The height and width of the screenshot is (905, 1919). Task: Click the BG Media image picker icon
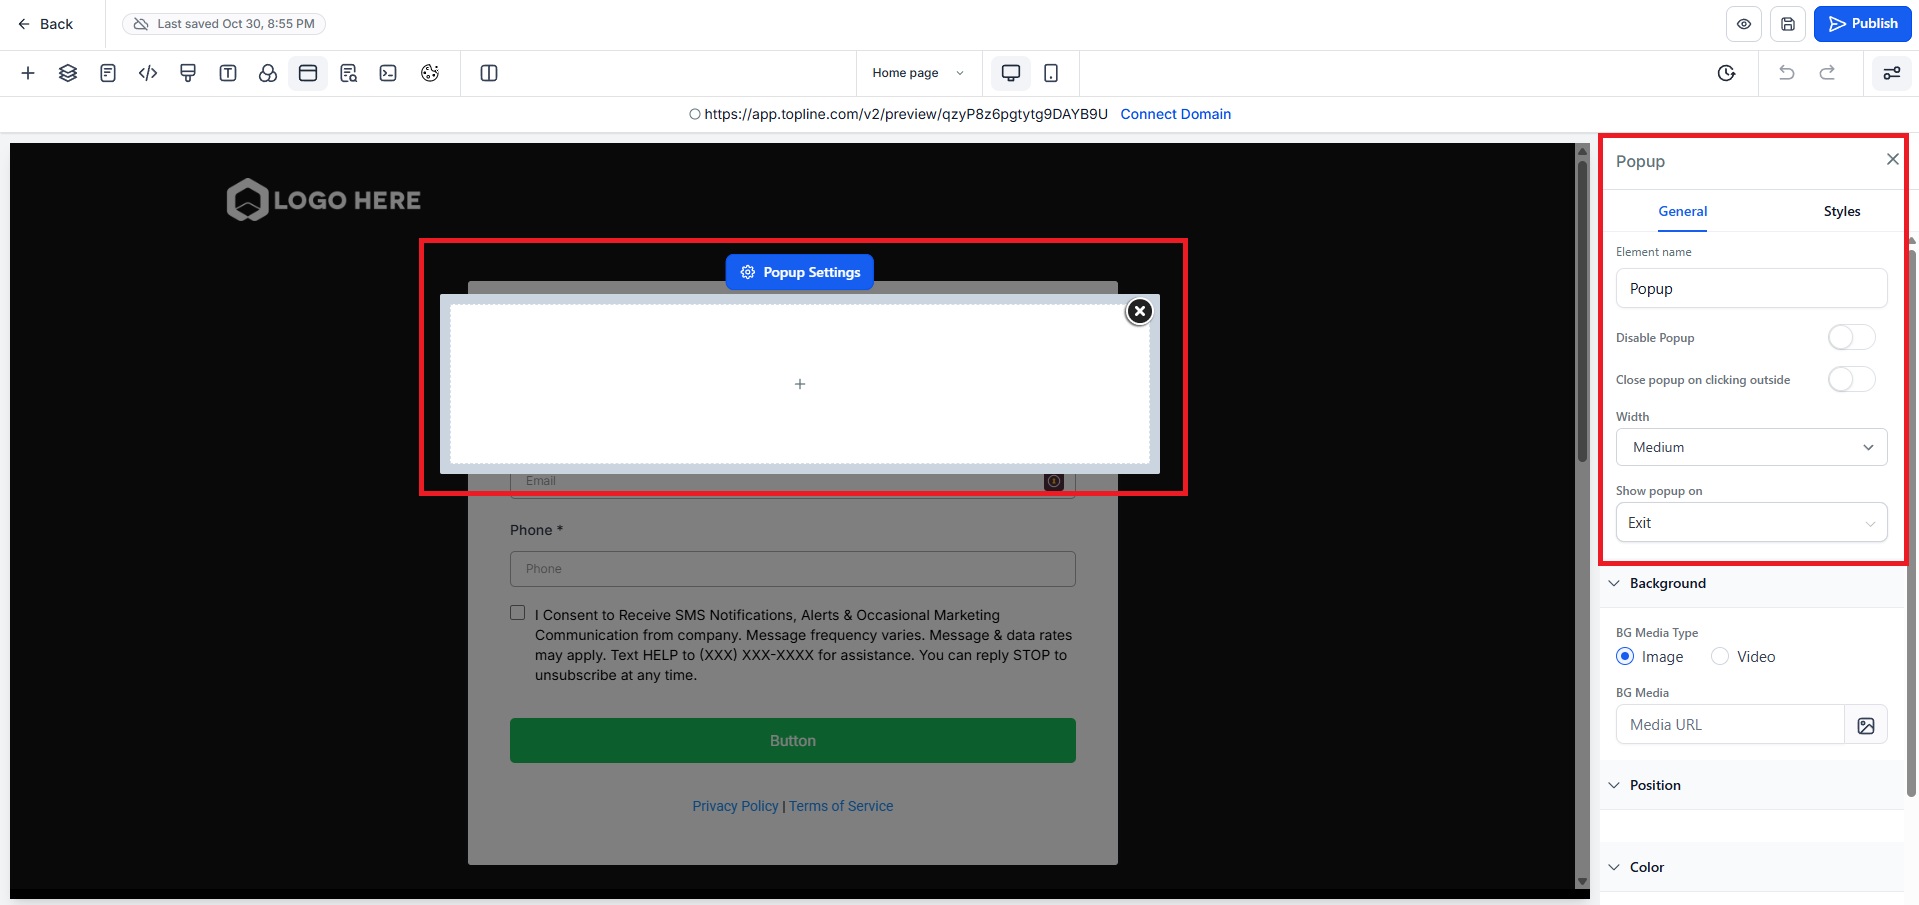pyautogui.click(x=1866, y=725)
